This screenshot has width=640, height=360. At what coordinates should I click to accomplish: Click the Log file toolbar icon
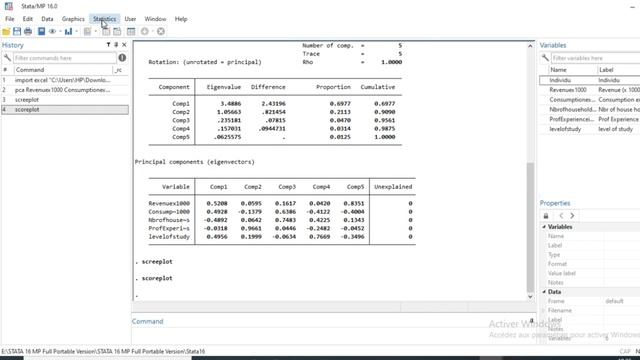pyautogui.click(x=41, y=31)
